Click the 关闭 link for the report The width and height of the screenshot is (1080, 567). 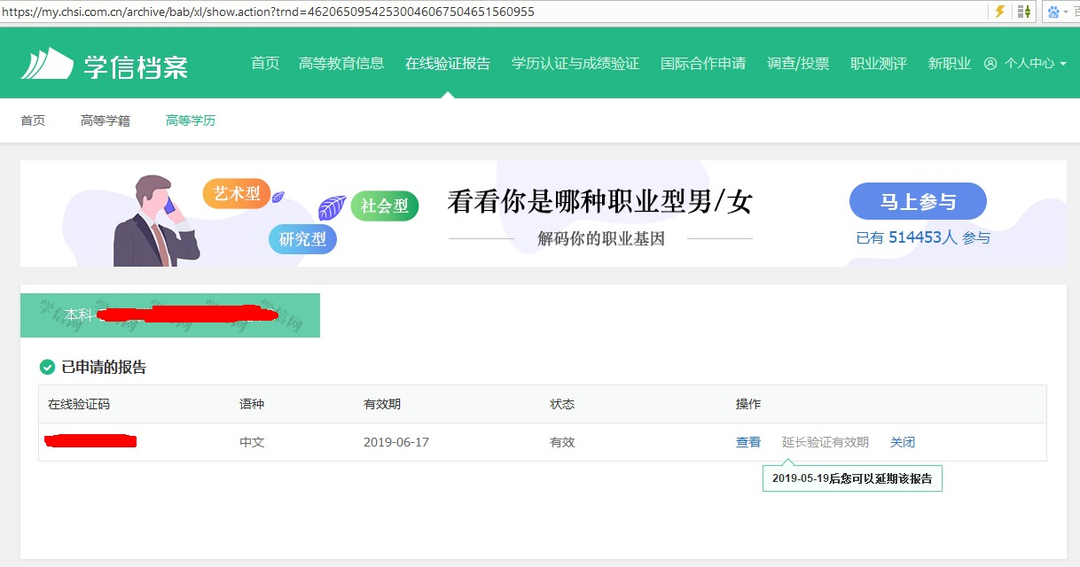coord(902,442)
